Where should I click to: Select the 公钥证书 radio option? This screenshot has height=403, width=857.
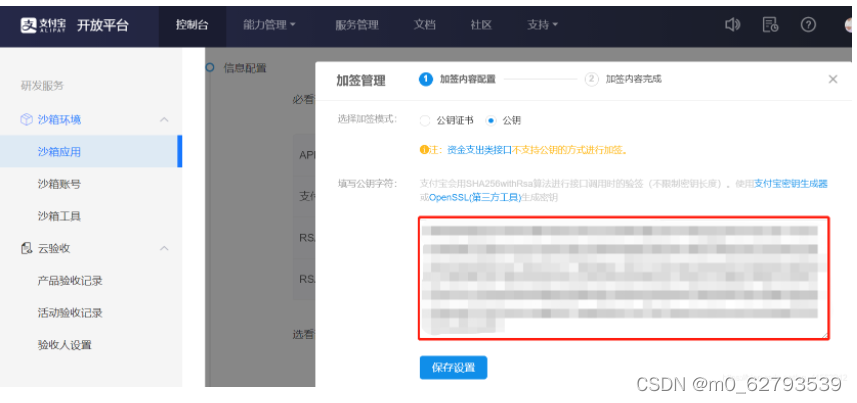(425, 120)
